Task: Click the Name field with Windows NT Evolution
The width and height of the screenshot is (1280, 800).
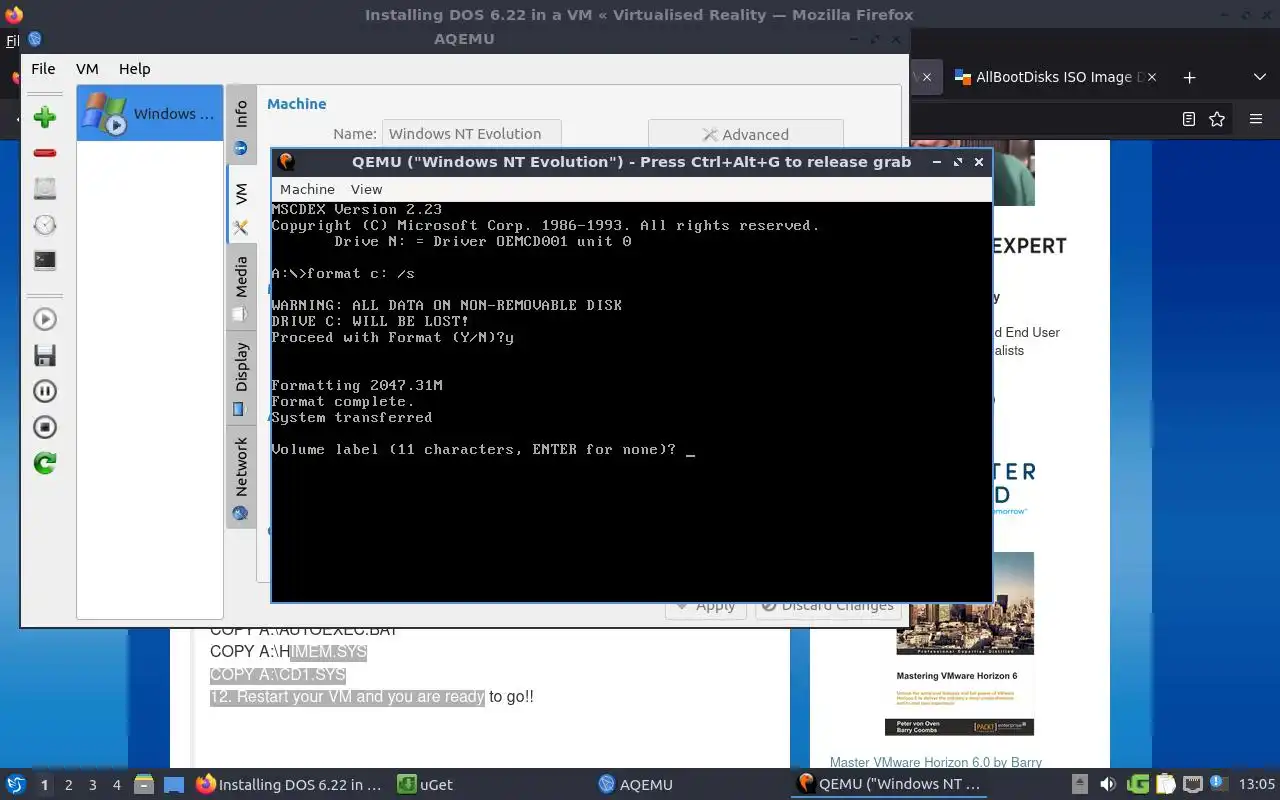Action: 471,134
